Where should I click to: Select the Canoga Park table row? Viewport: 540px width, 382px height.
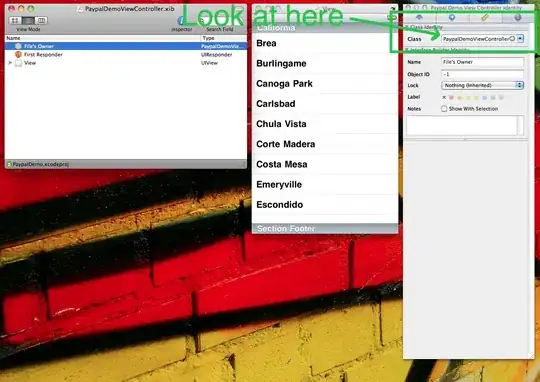tap(325, 84)
